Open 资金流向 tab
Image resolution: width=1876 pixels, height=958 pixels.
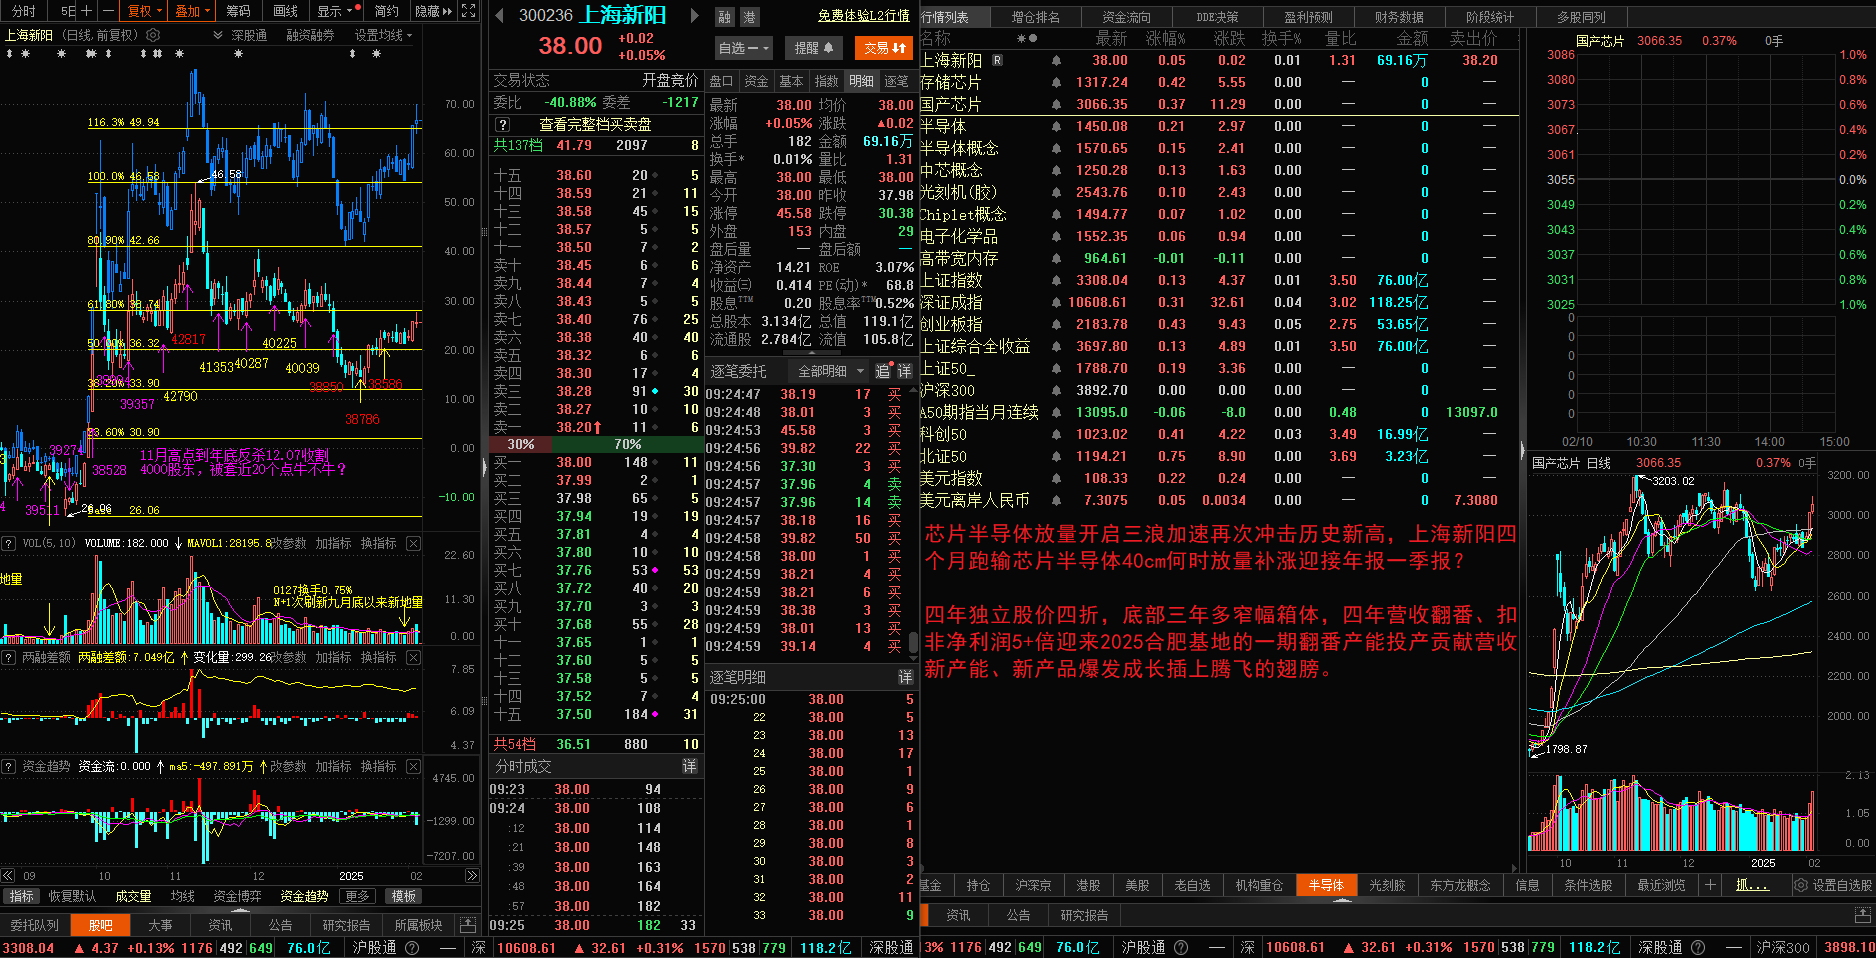click(1126, 17)
